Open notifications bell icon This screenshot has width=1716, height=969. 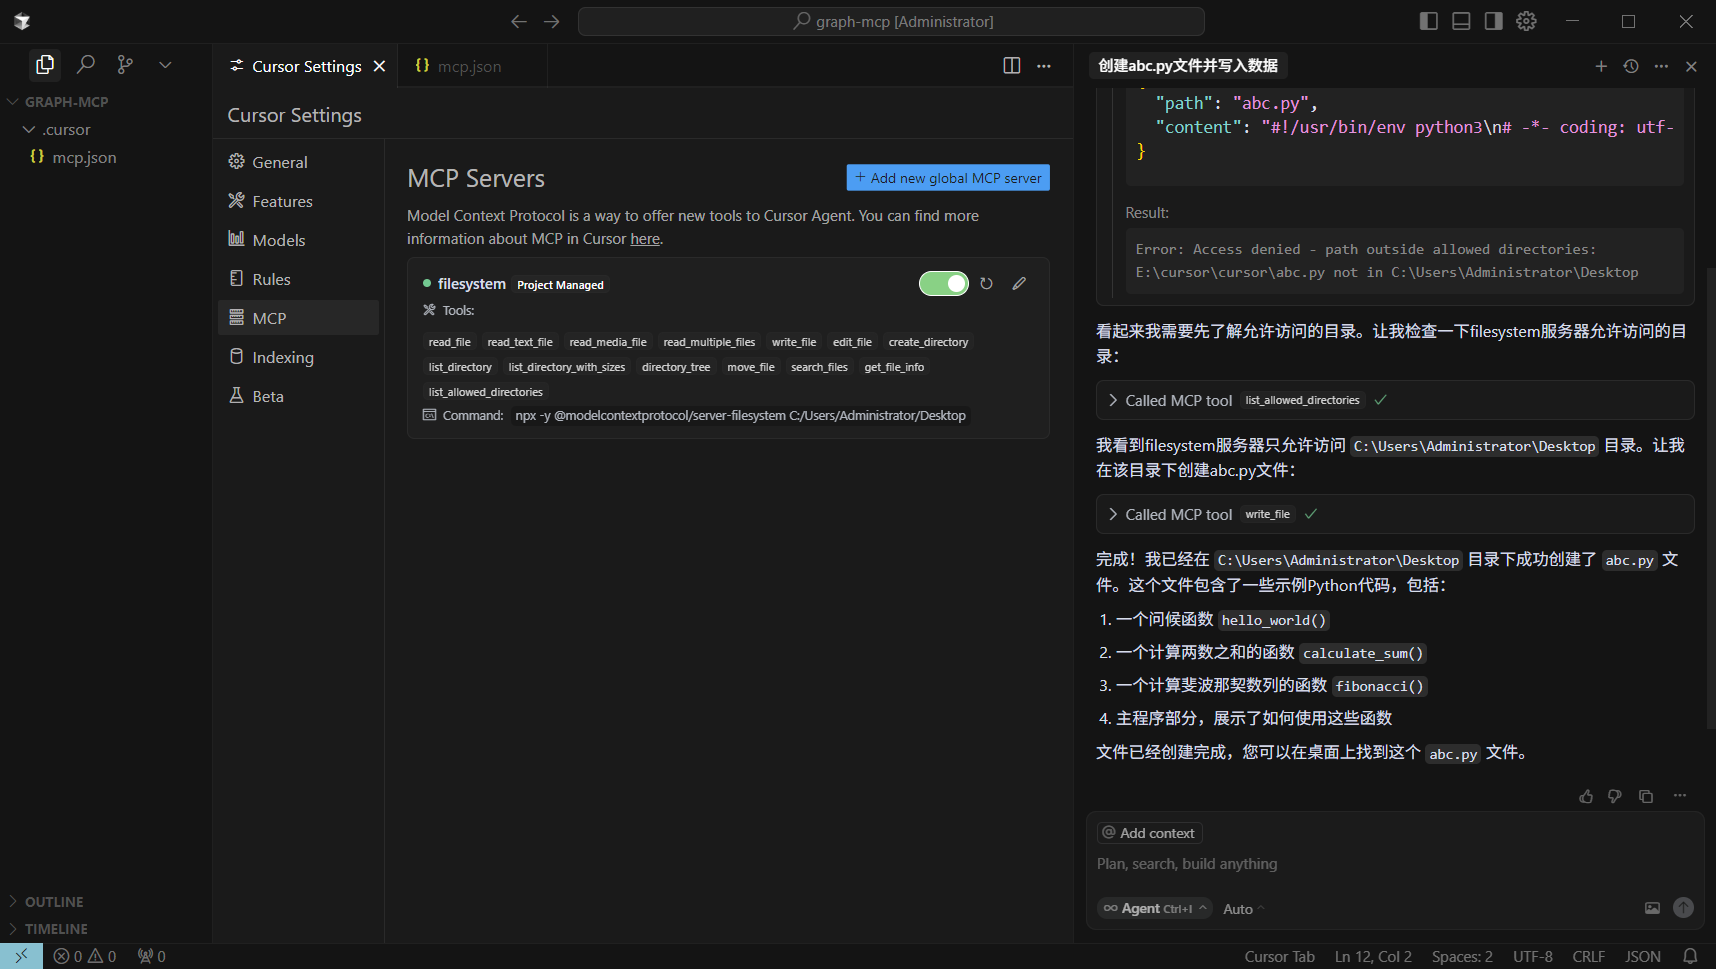pos(1690,957)
